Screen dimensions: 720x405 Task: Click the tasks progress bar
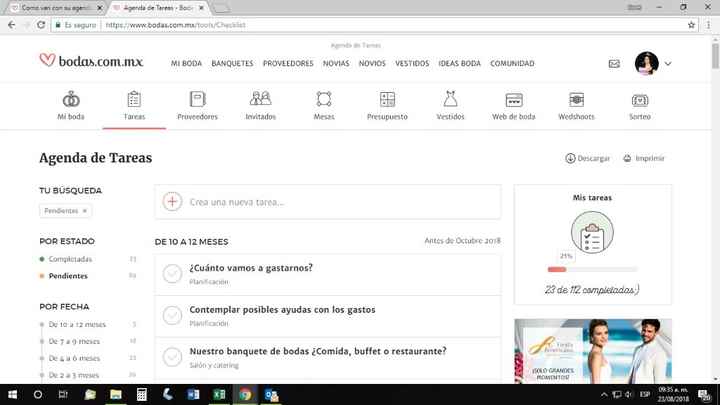592,270
